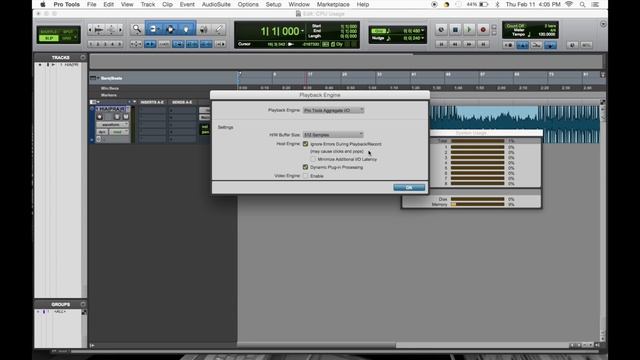The image size is (640, 360).
Task: Activate Grid edit mode
Action: point(68,38)
